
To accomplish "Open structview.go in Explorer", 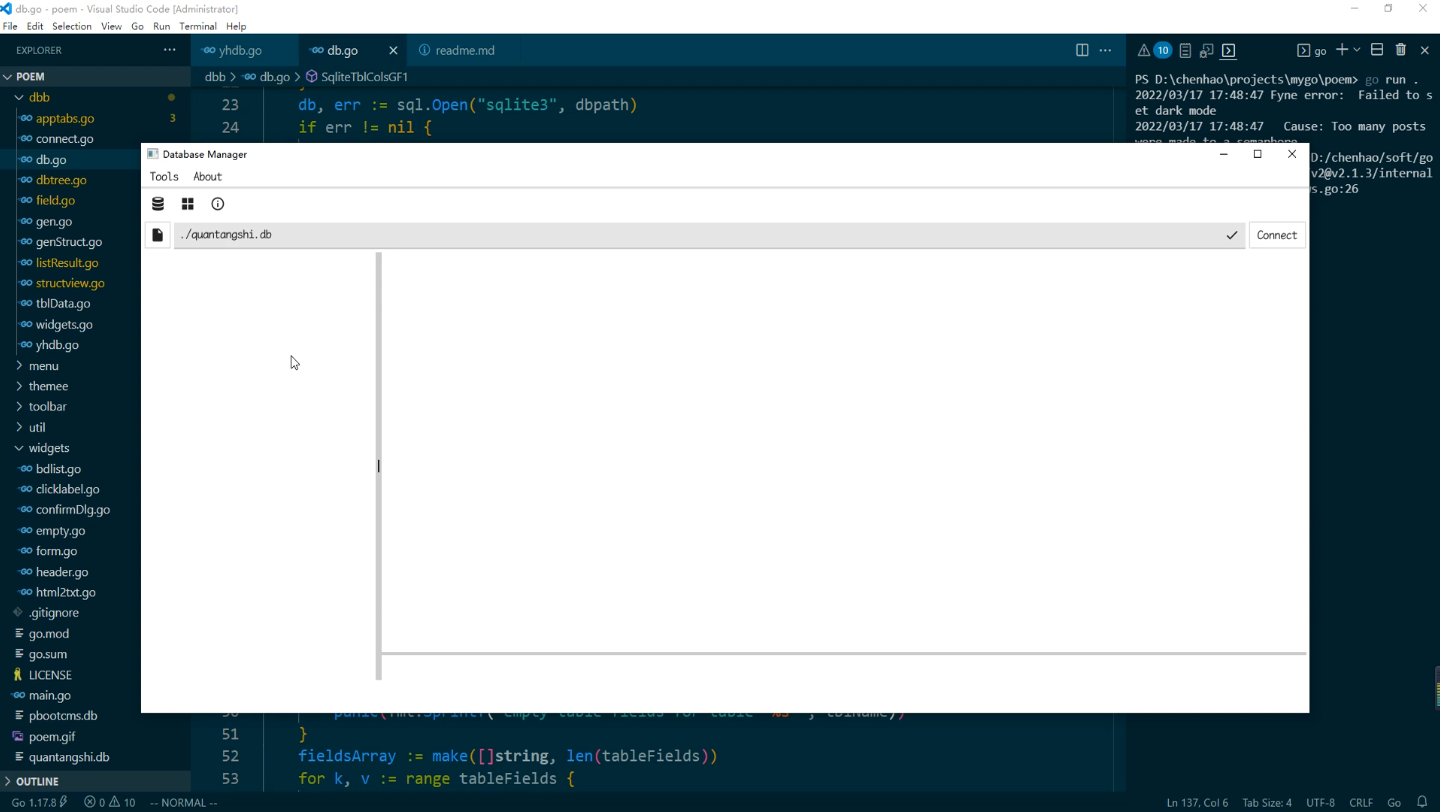I will [70, 283].
